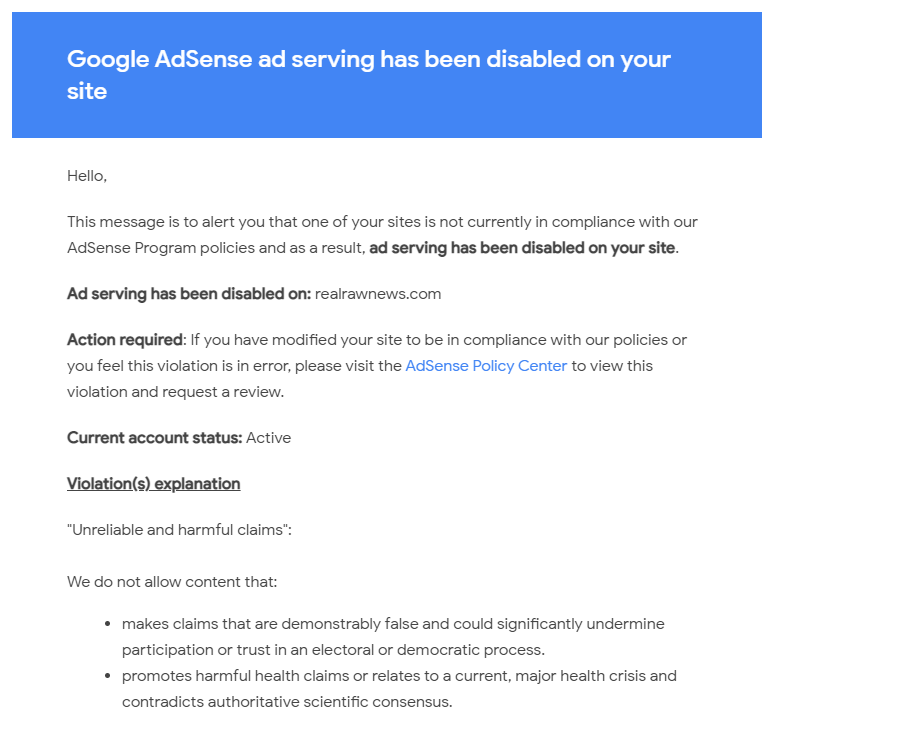Click the 'Unreliable and harmful claims' quoted text
The width and height of the screenshot is (902, 737).
(x=179, y=530)
